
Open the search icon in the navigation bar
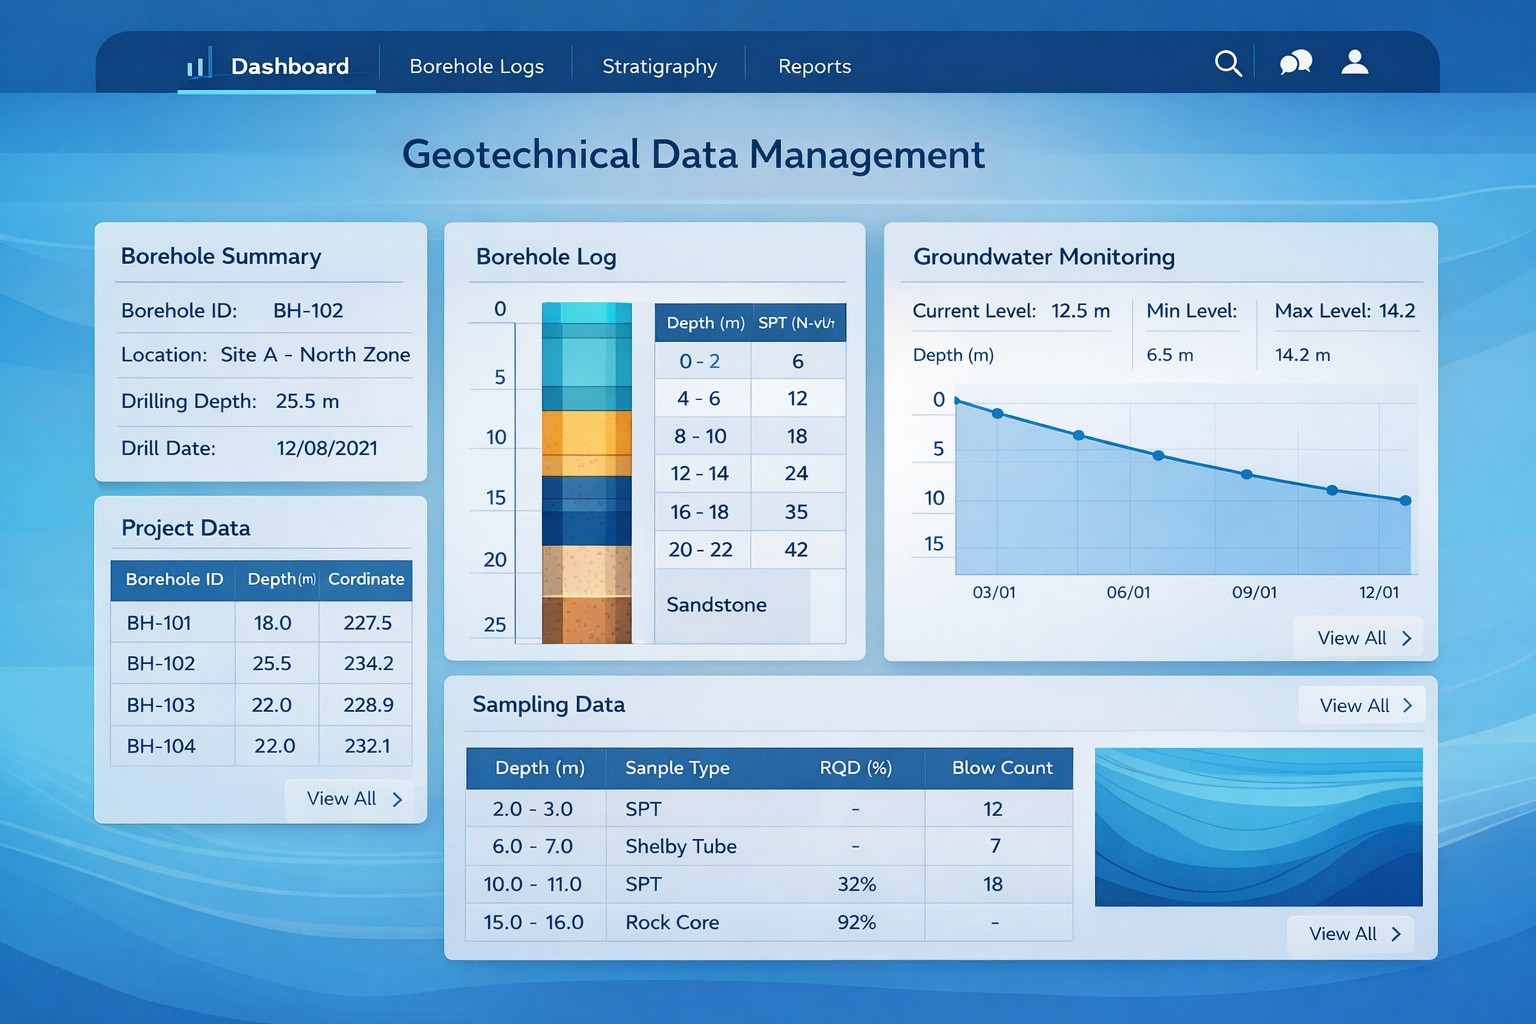[1228, 63]
